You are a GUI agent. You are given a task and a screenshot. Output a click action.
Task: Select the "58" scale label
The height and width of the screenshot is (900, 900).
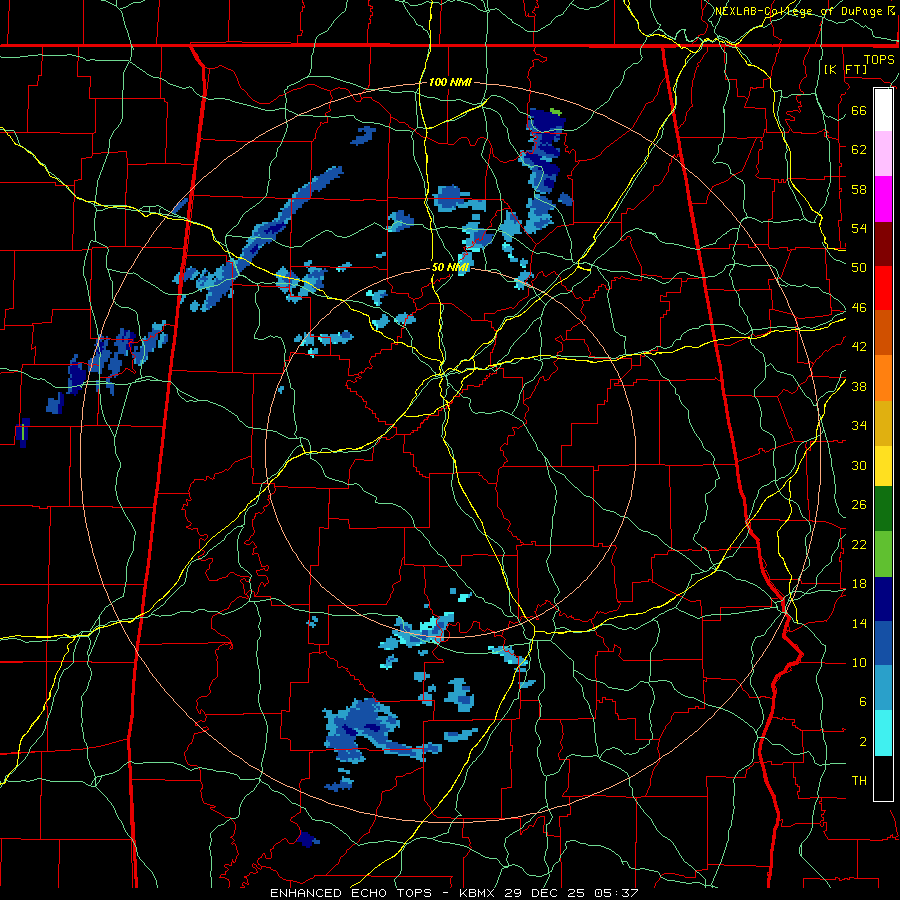click(x=859, y=189)
